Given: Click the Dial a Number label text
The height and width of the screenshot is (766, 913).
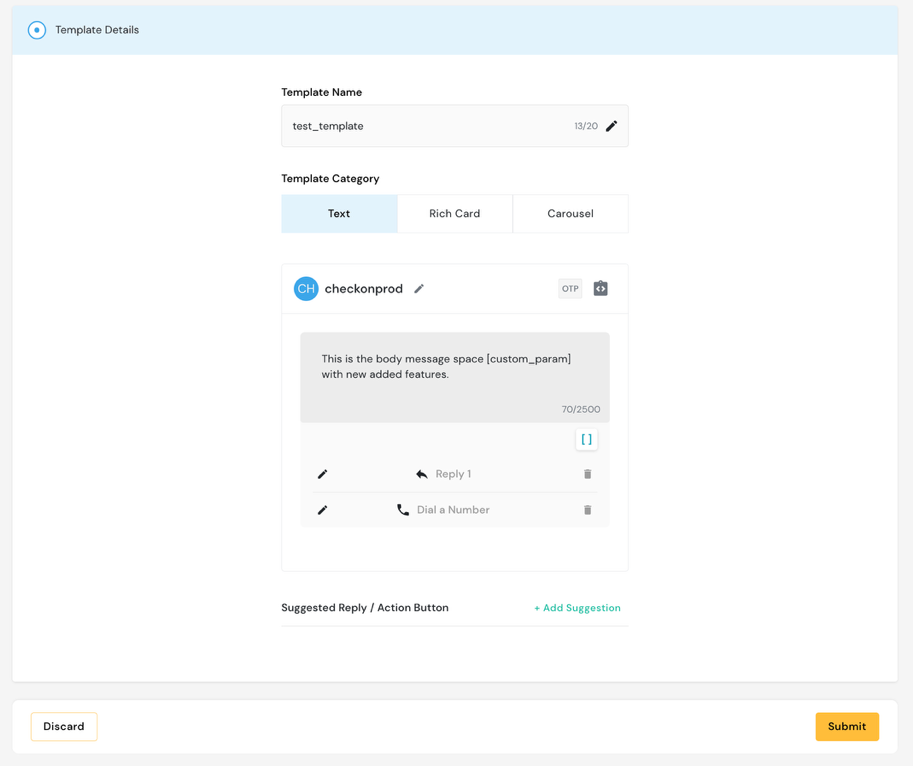Looking at the screenshot, I should [453, 510].
